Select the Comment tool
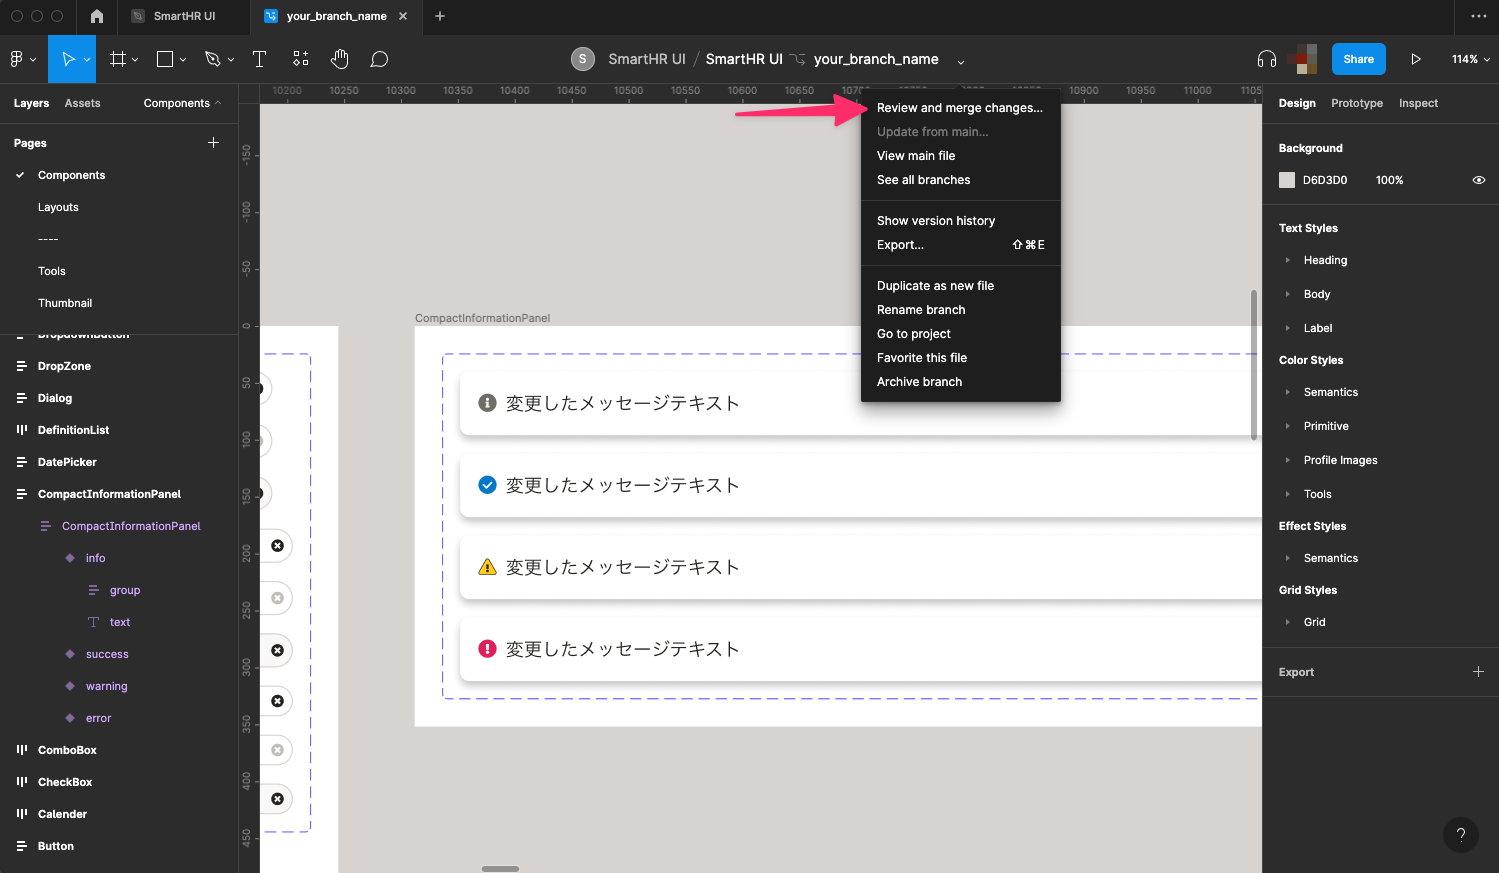This screenshot has height=873, width=1499. pyautogui.click(x=379, y=59)
